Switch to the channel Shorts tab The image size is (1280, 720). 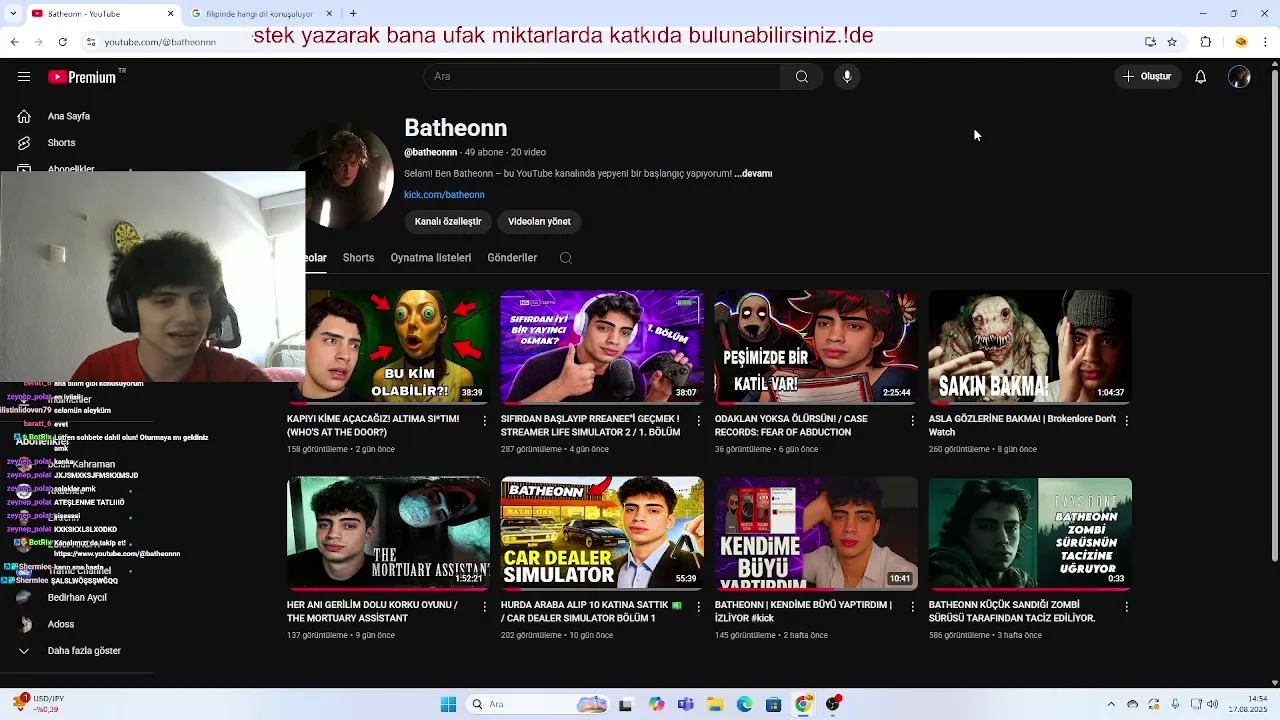pyautogui.click(x=358, y=258)
